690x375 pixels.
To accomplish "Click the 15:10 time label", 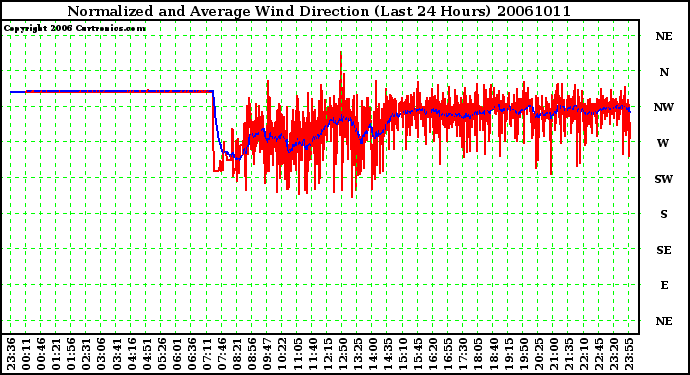I will pyautogui.click(x=403, y=354).
